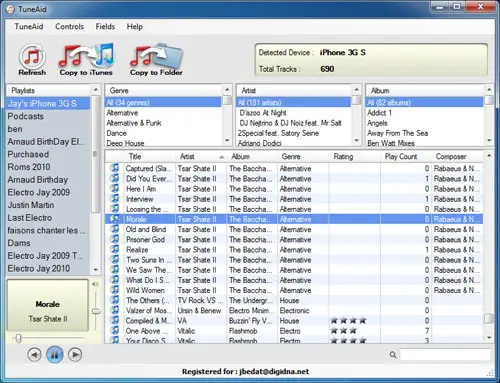Screen dimensions: 500x383
Task: Click the Genre list scroll down arrow
Action: (227, 140)
